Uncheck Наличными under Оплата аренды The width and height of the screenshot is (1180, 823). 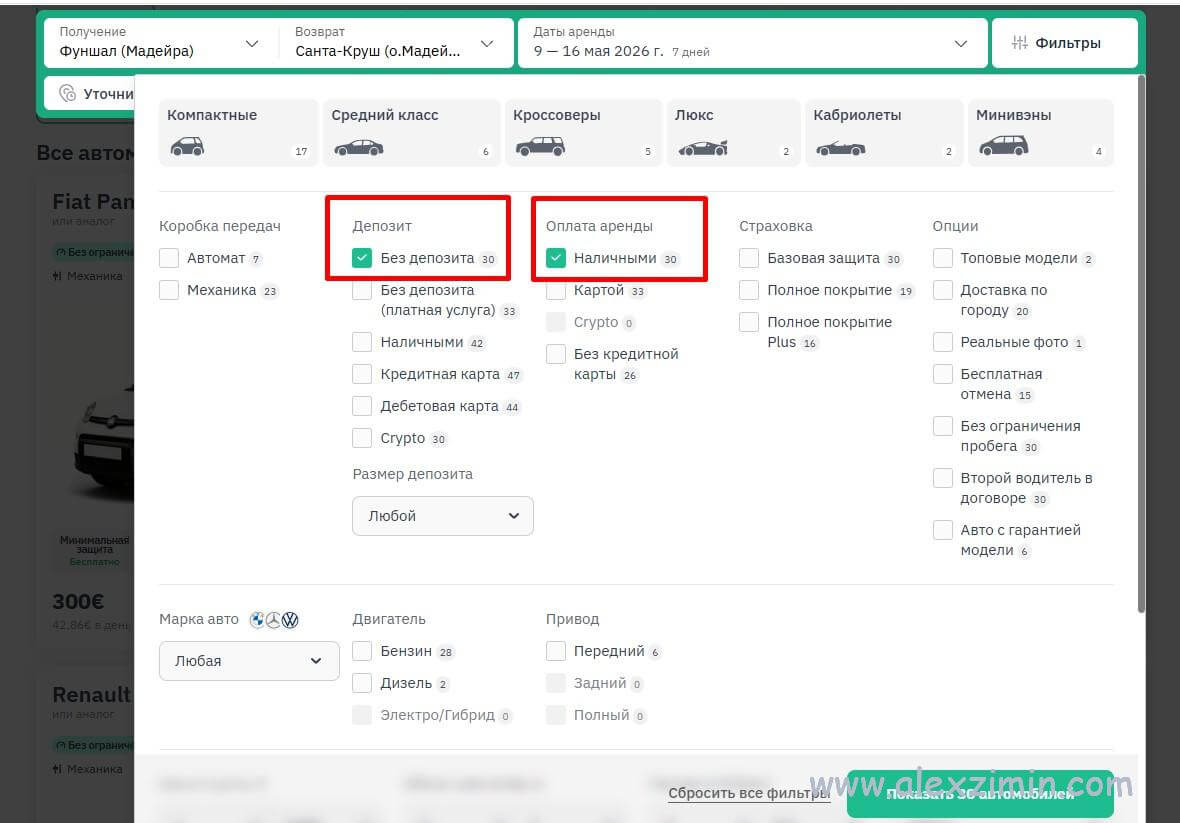point(555,258)
